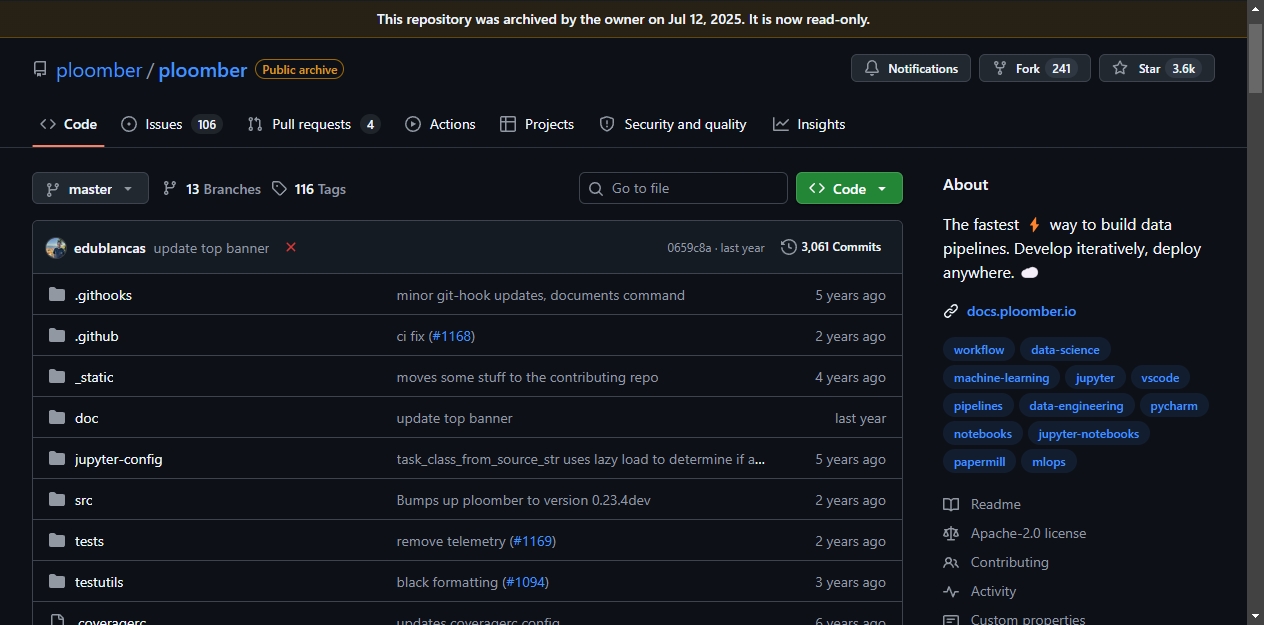Open the .github directory name
This screenshot has height=625, width=1264.
[x=97, y=336]
